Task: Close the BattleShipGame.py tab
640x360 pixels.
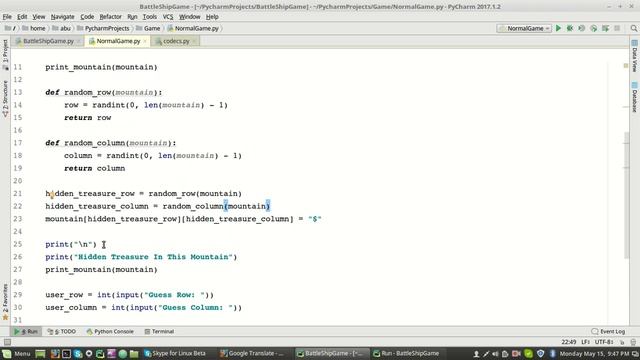Action: 79,41
